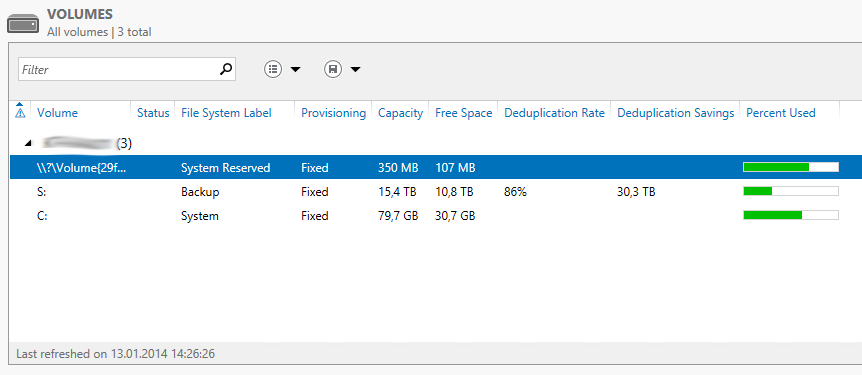The height and width of the screenshot is (375, 862).
Task: Click the 350 MB capacity value
Action: [398, 168]
